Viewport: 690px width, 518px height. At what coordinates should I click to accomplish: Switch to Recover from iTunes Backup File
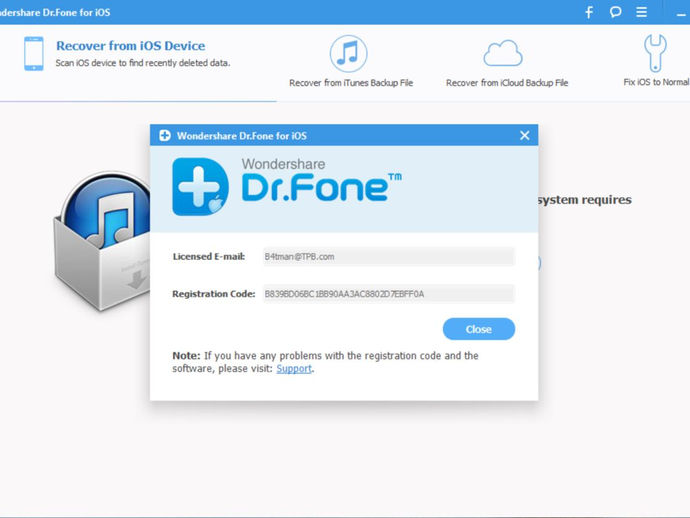[351, 83]
